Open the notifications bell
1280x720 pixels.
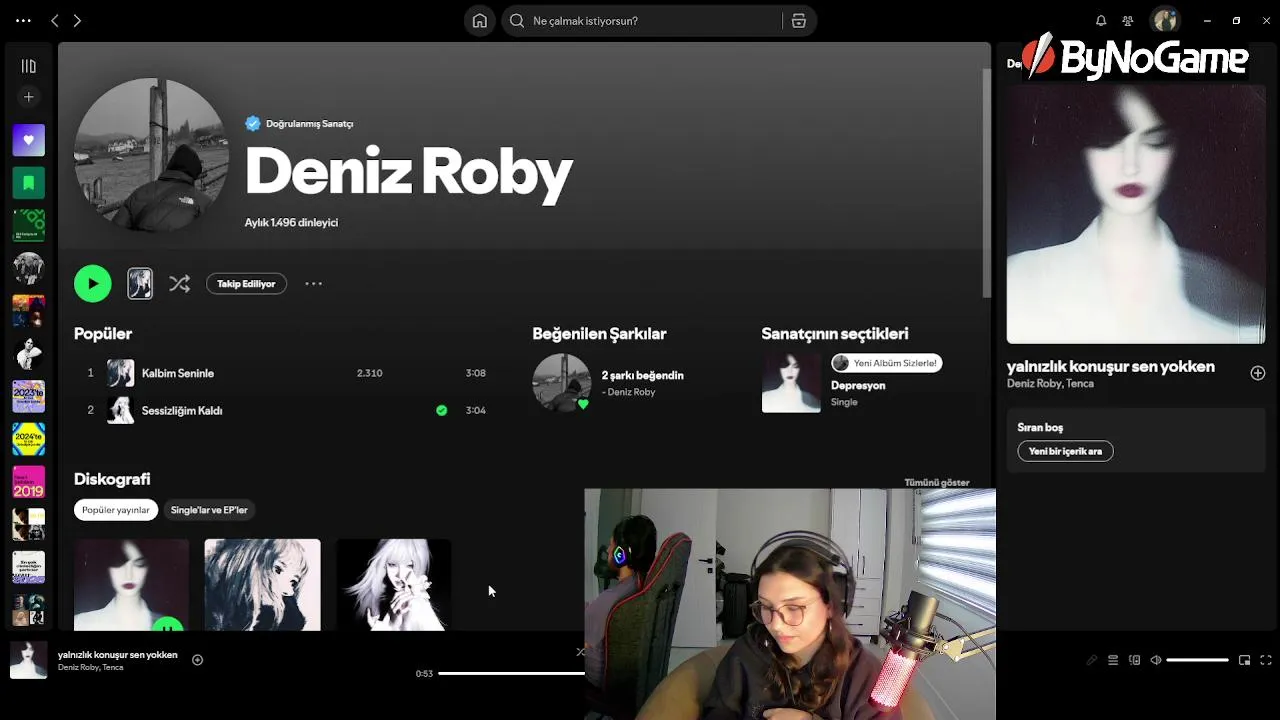[1101, 21]
